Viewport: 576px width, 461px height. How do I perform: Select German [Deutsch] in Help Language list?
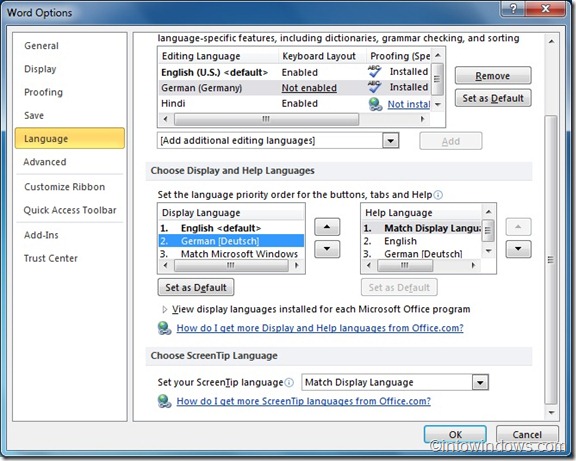pyautogui.click(x=422, y=254)
